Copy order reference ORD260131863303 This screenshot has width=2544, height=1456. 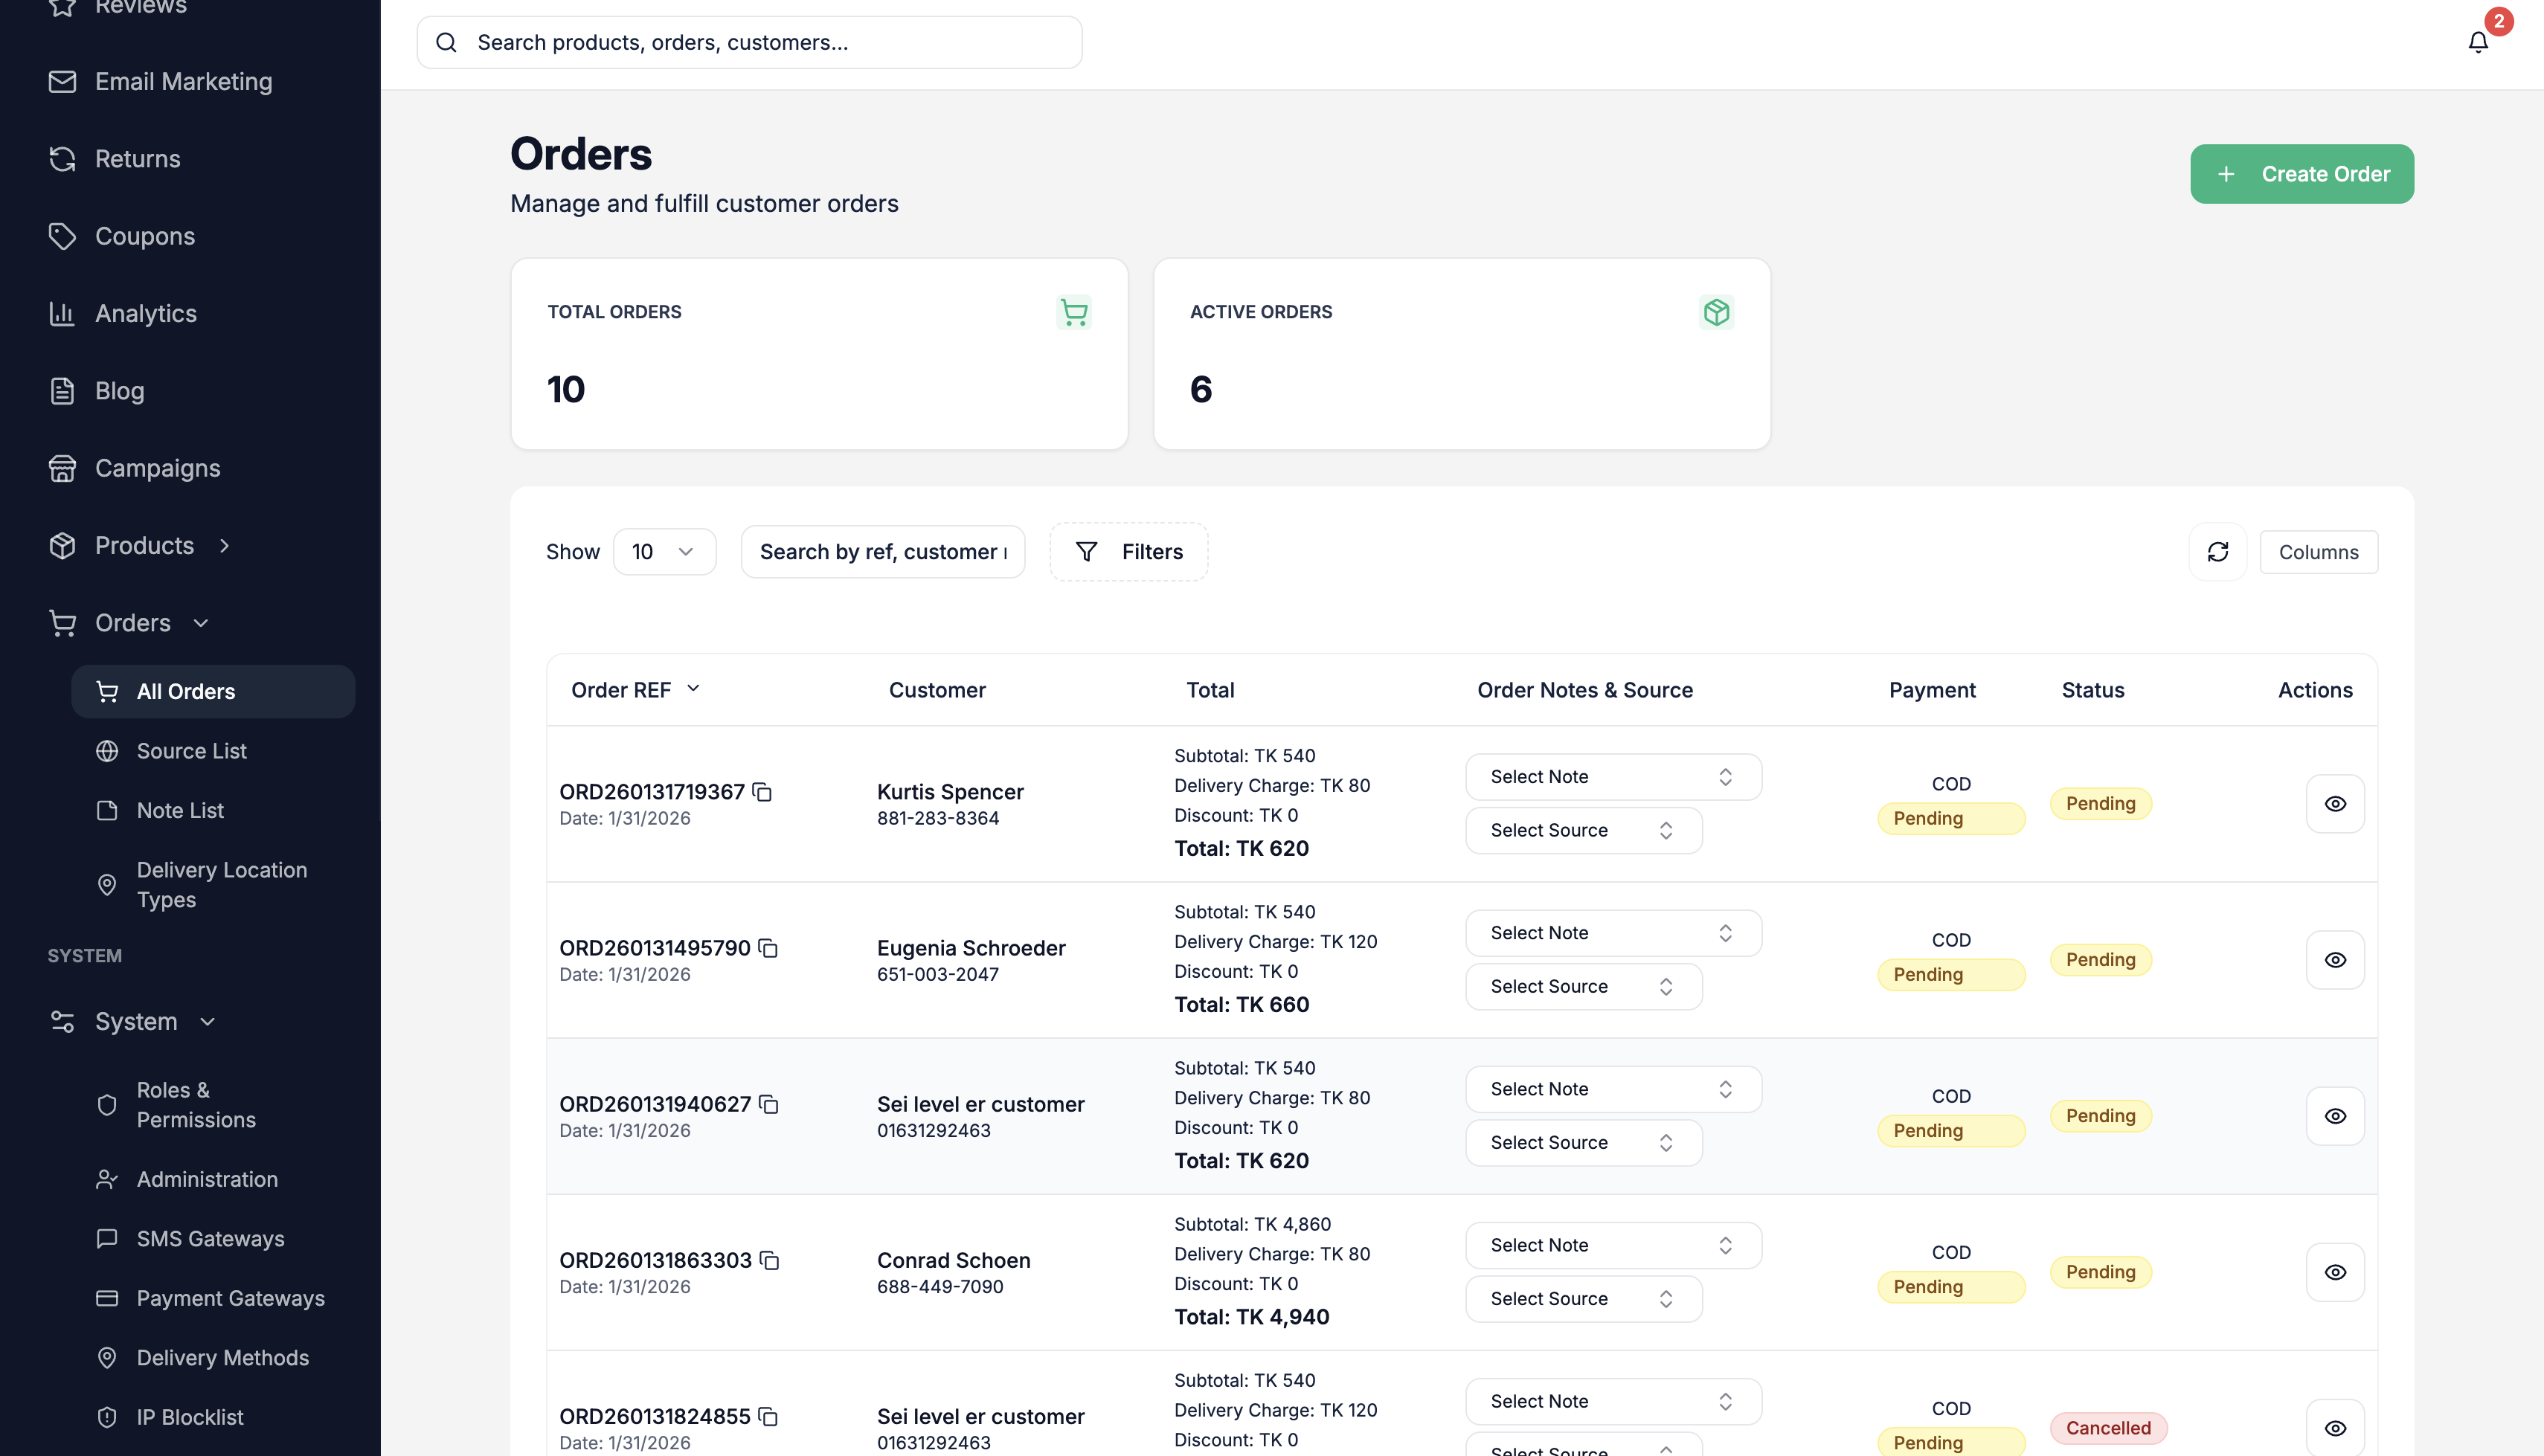769,1260
